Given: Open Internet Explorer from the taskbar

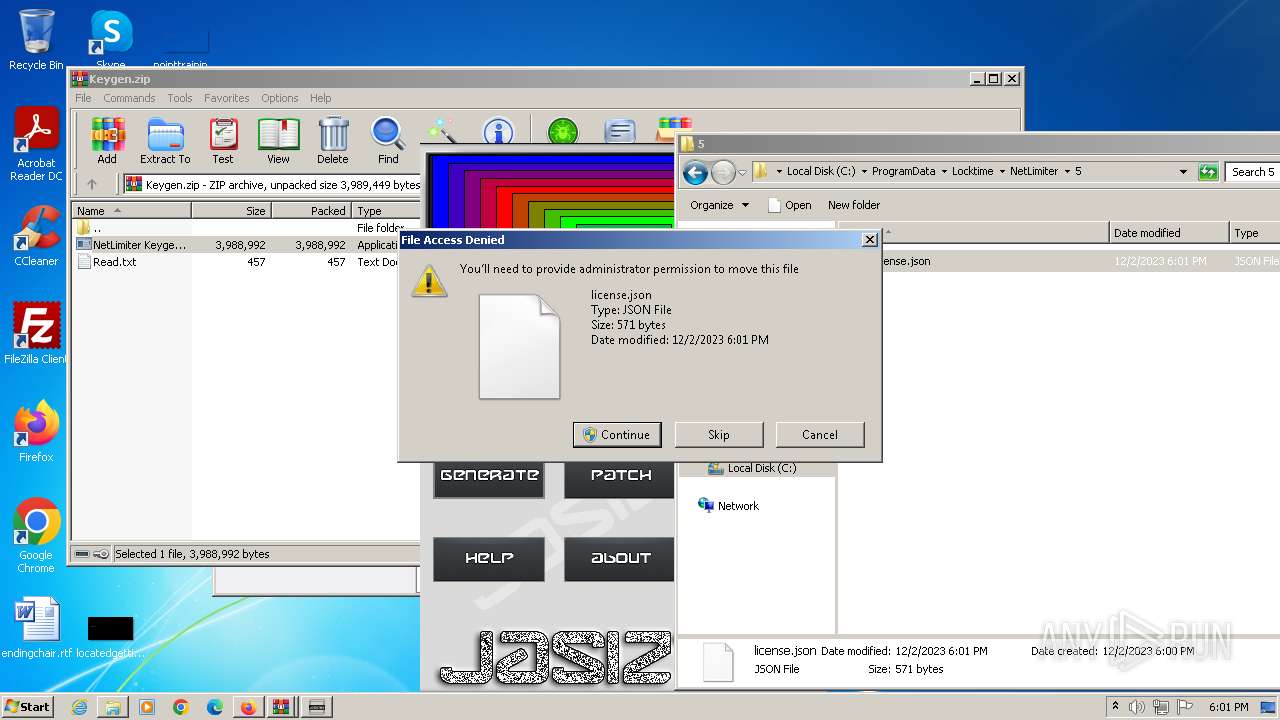Looking at the screenshot, I should coord(79,707).
